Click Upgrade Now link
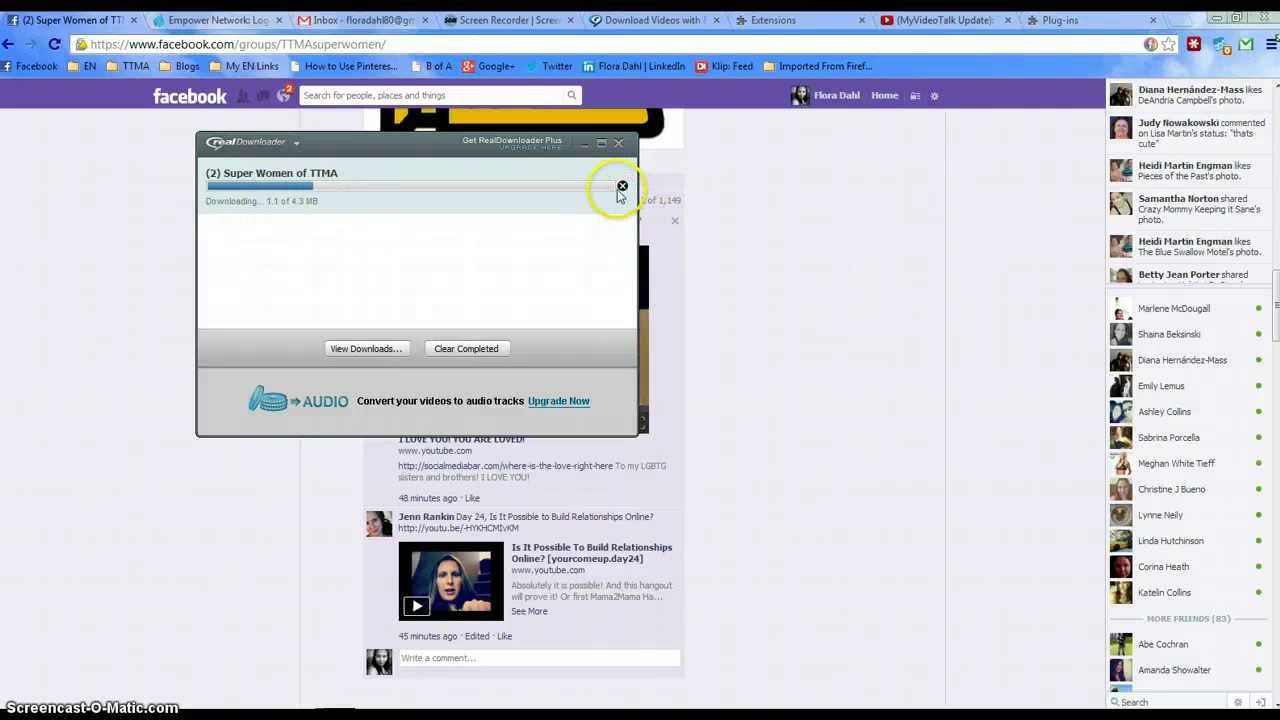 tap(558, 401)
